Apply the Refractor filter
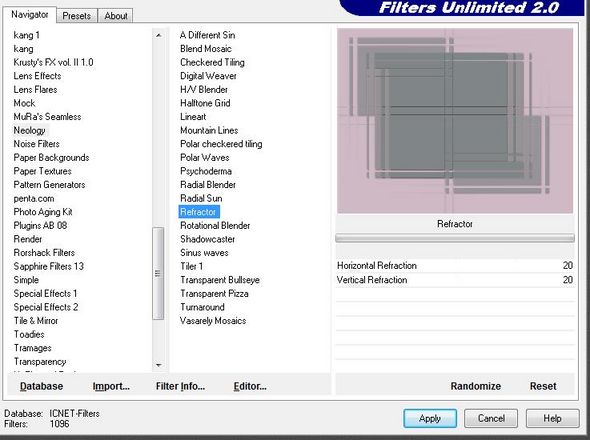This screenshot has height=440, width=590. point(430,418)
